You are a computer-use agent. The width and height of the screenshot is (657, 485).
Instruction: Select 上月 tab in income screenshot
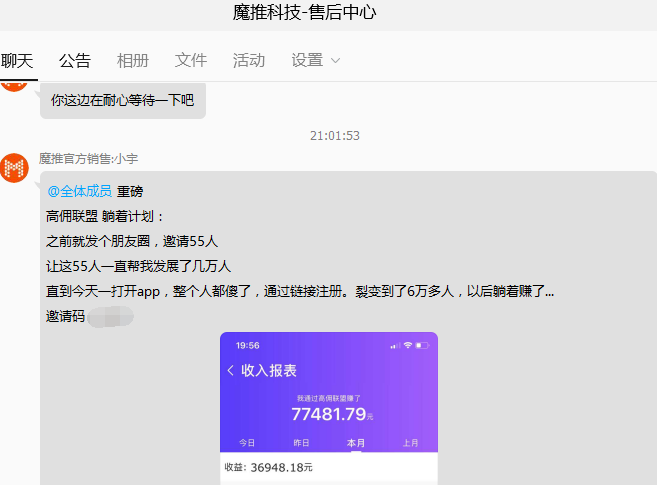click(x=411, y=443)
